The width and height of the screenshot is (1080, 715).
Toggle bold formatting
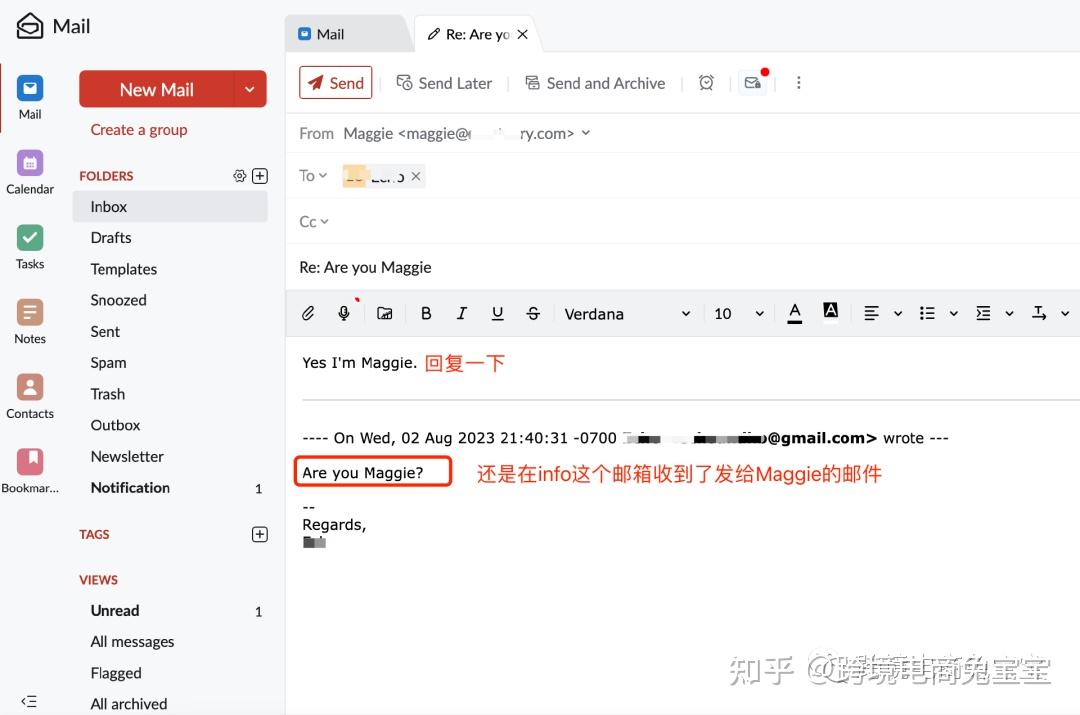point(426,313)
